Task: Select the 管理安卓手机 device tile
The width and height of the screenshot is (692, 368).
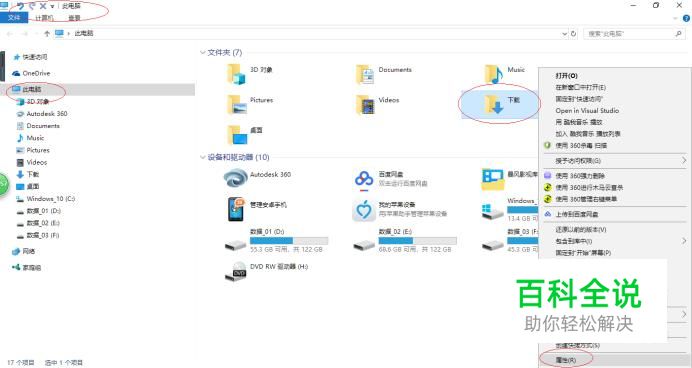Action: (x=257, y=209)
